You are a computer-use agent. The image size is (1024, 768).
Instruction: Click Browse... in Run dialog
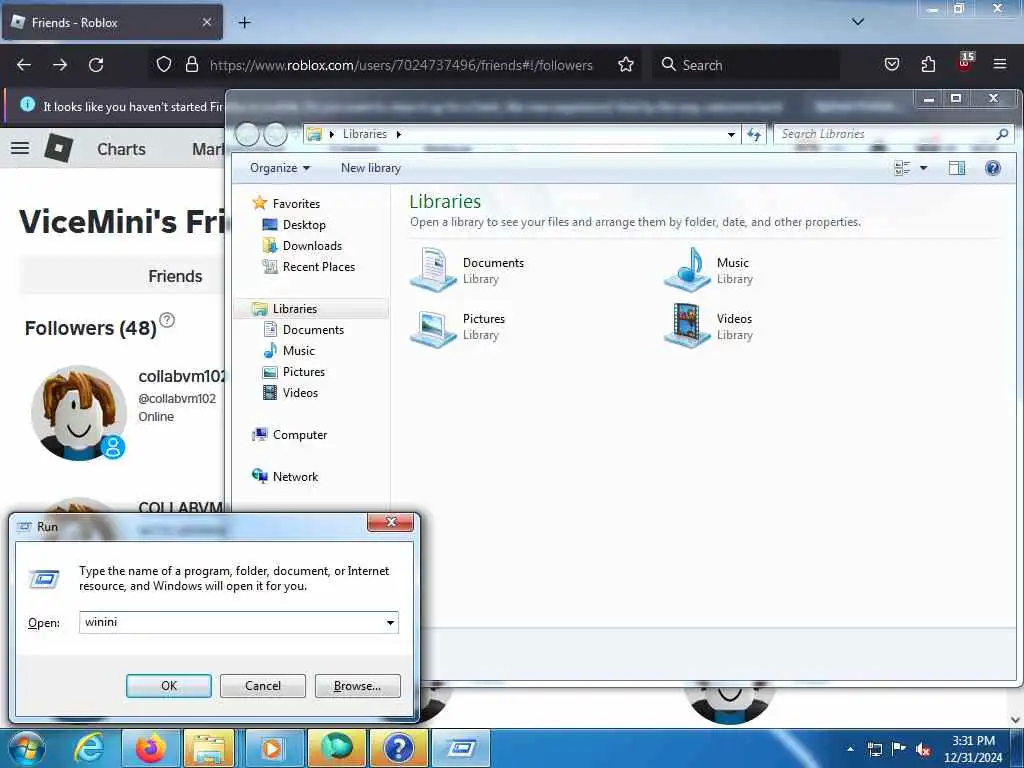[357, 686]
